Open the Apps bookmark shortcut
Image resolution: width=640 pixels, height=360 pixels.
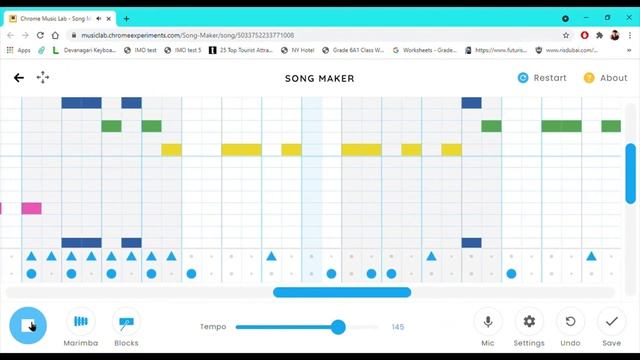tap(19, 50)
